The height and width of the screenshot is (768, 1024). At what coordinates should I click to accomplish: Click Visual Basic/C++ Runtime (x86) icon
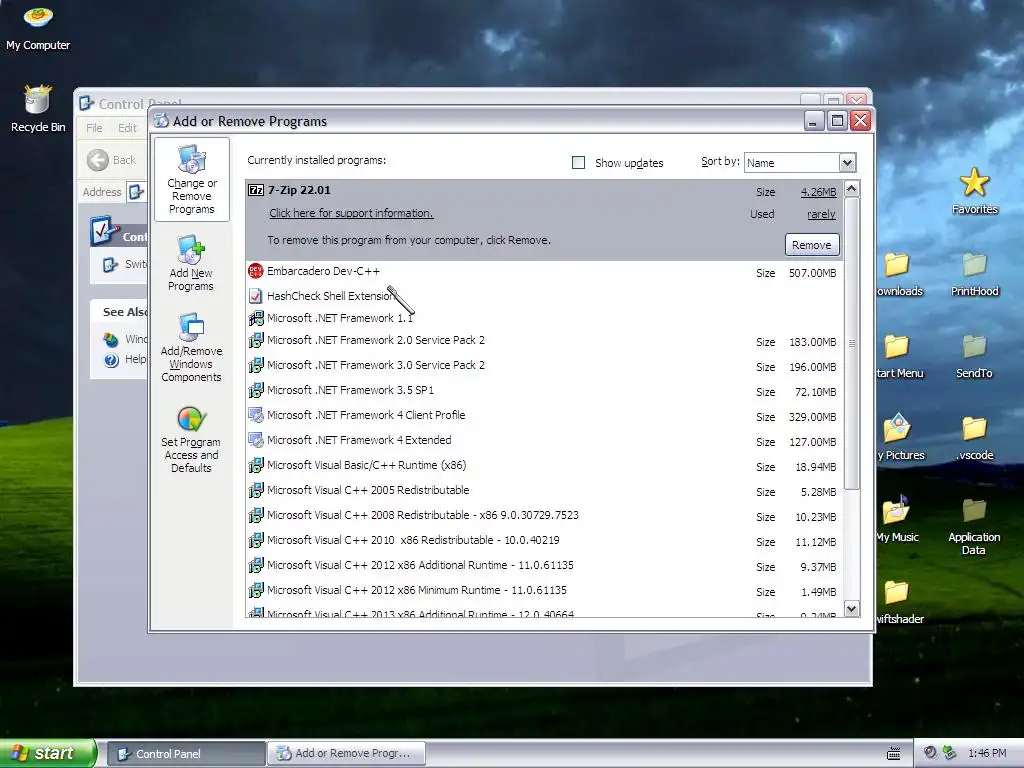pos(256,465)
